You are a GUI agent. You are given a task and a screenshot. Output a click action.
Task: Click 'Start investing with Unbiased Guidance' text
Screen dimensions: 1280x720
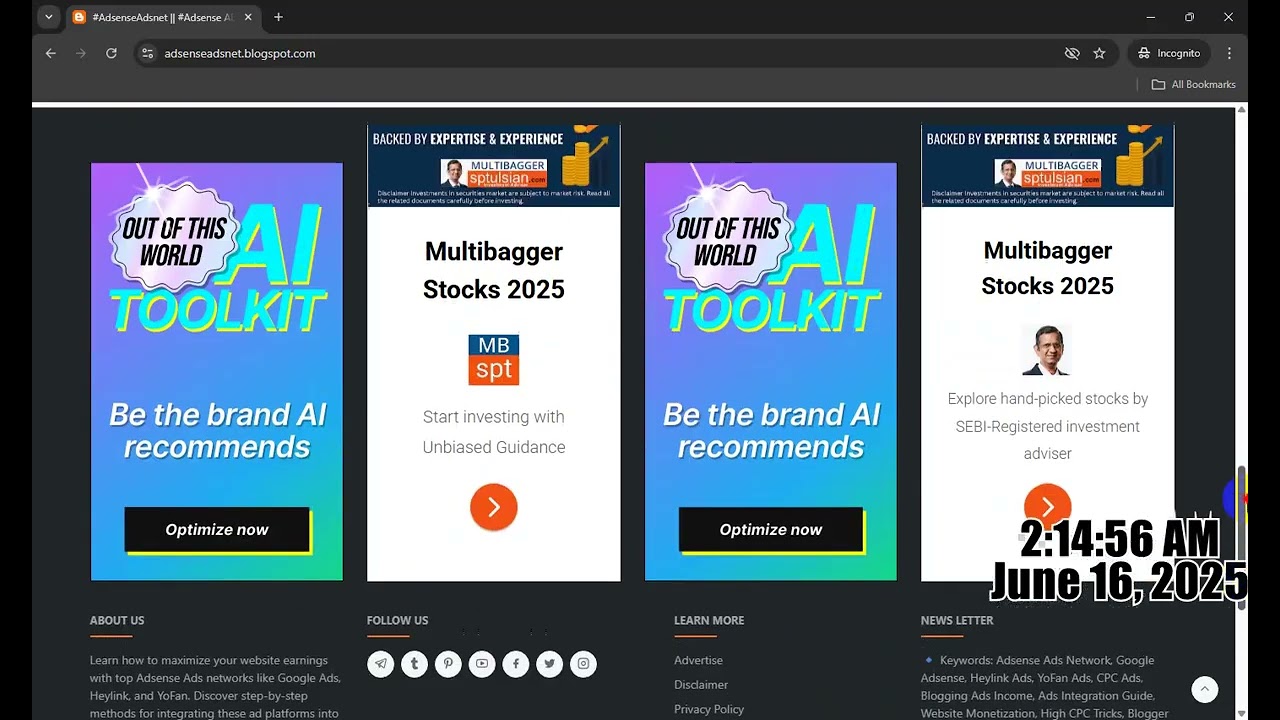[x=494, y=432]
